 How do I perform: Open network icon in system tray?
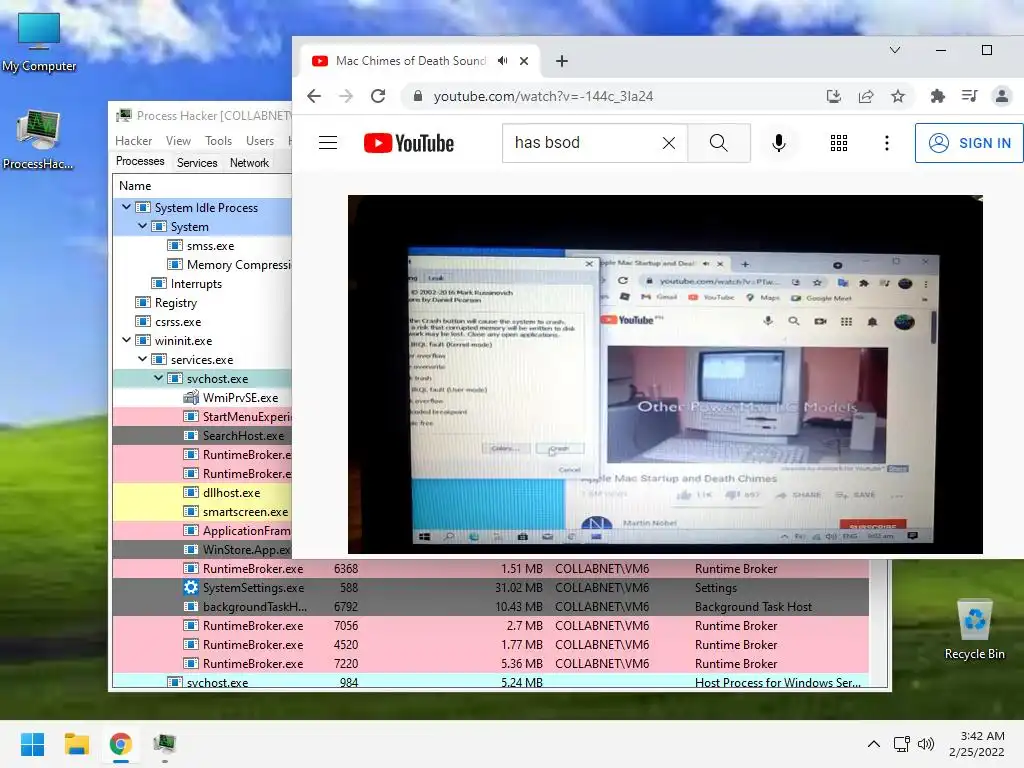pos(902,744)
